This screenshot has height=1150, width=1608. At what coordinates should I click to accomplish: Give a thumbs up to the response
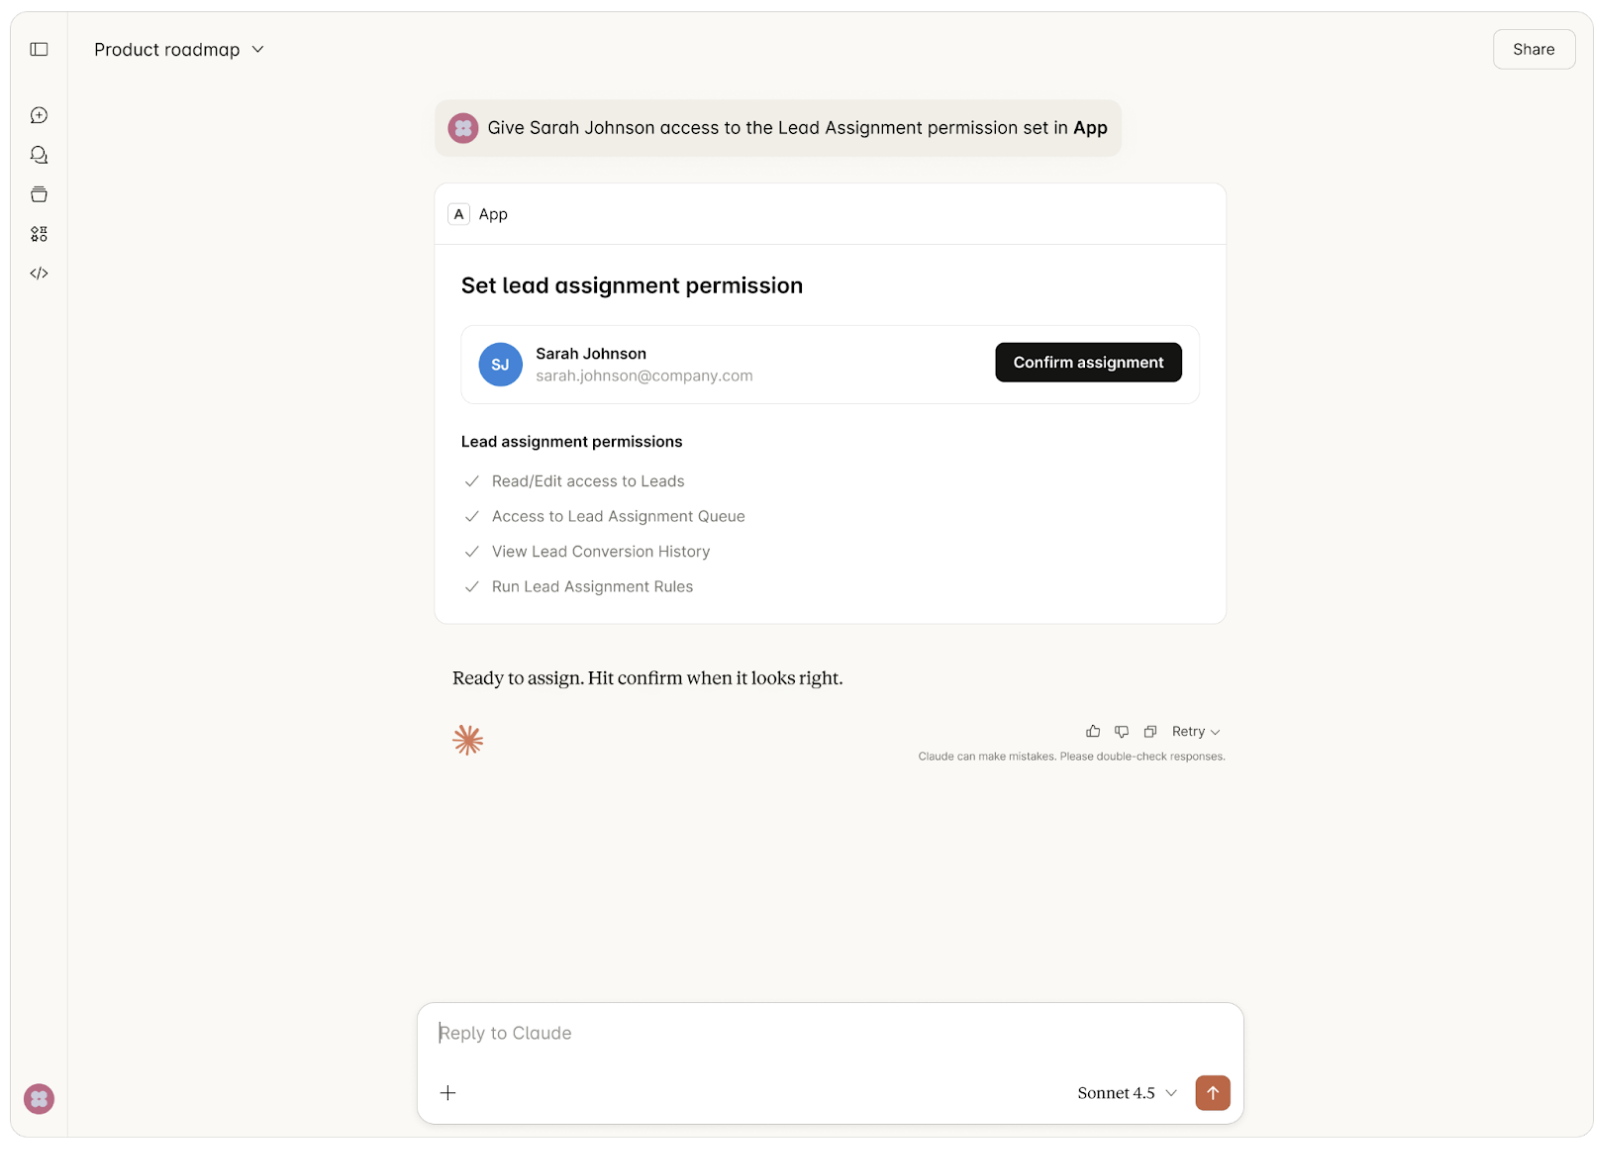(x=1092, y=731)
